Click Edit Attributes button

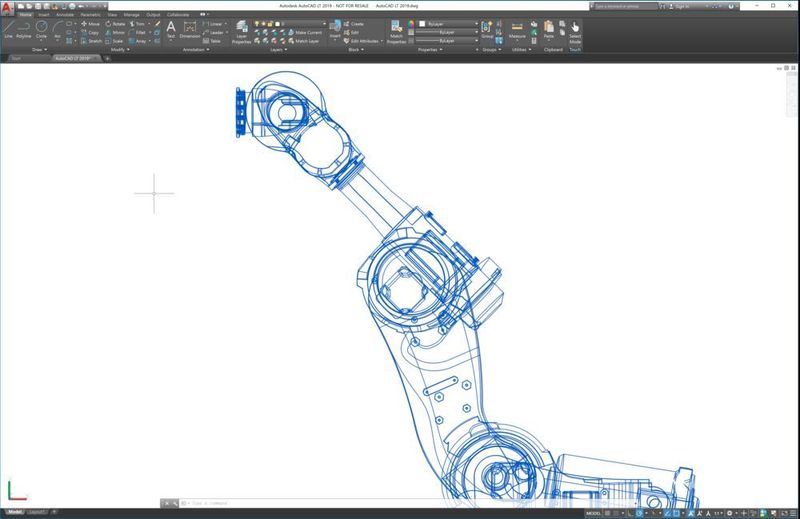(361, 41)
